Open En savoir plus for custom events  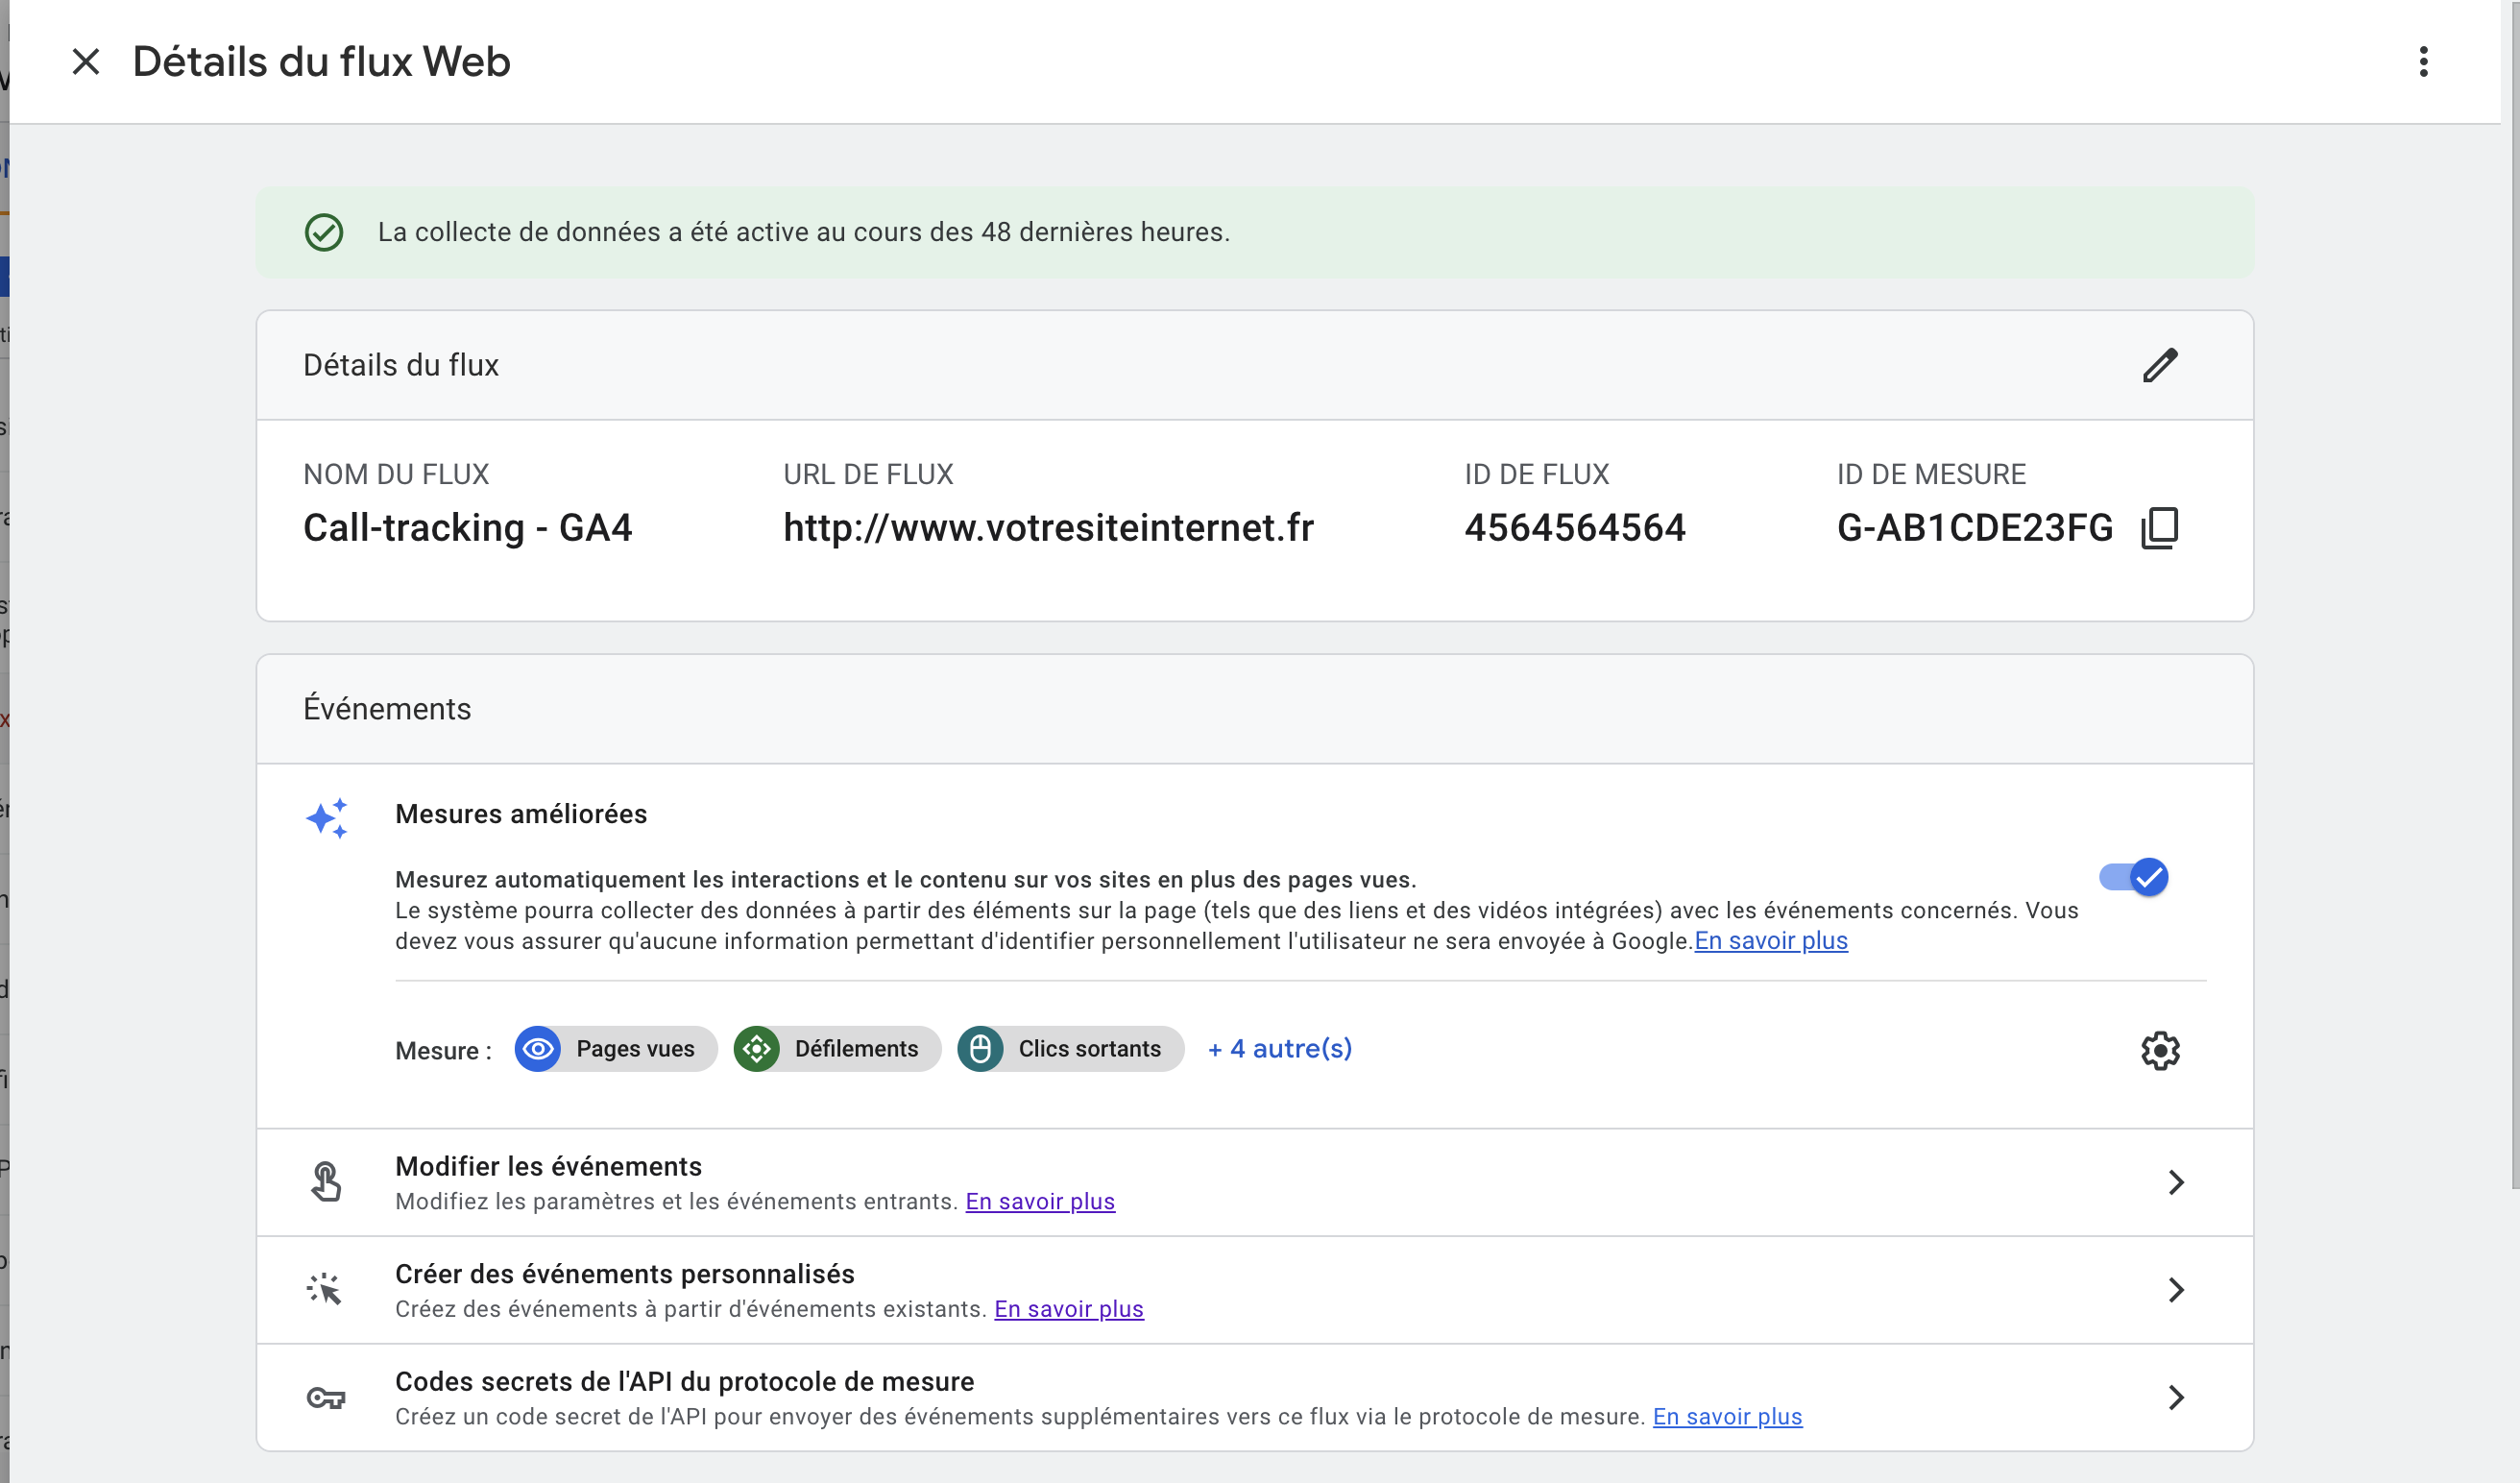1069,1309
